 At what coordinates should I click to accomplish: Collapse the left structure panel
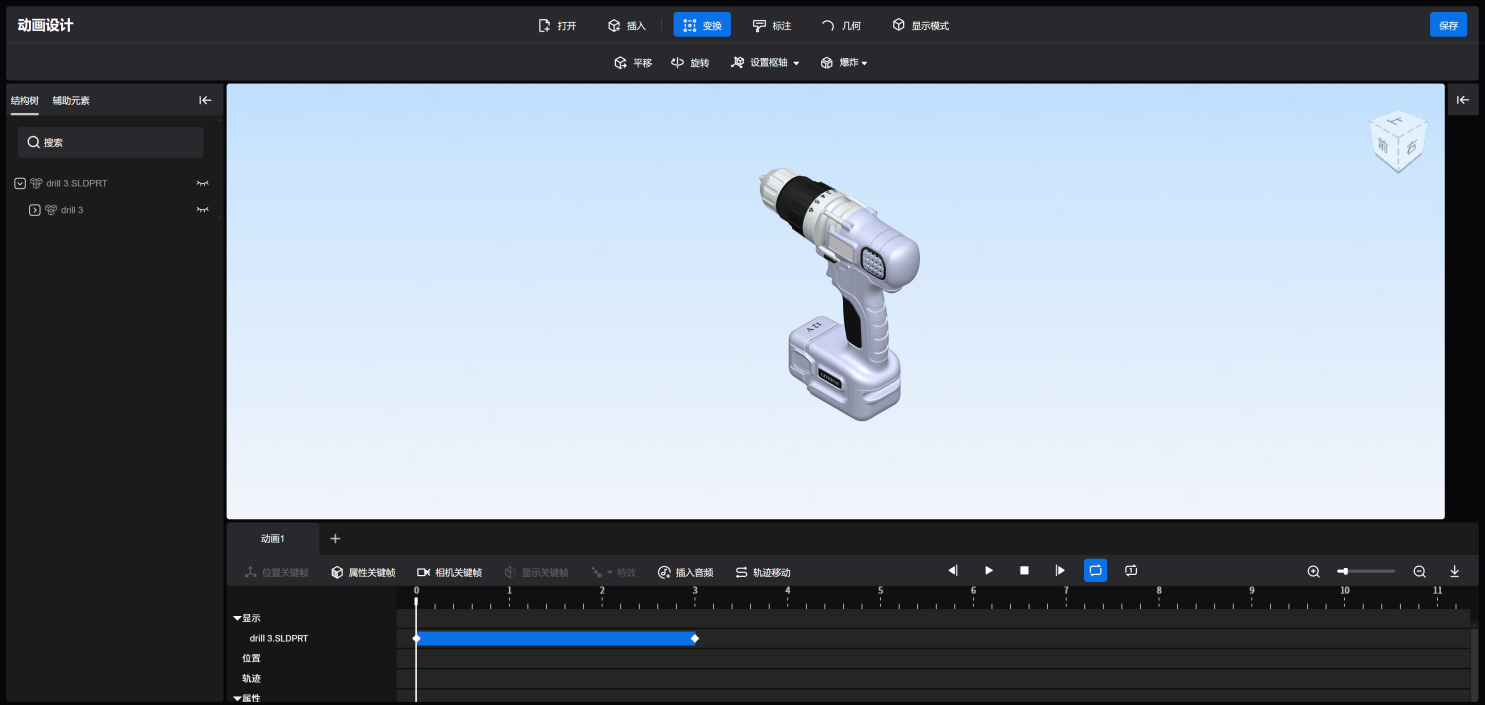205,100
